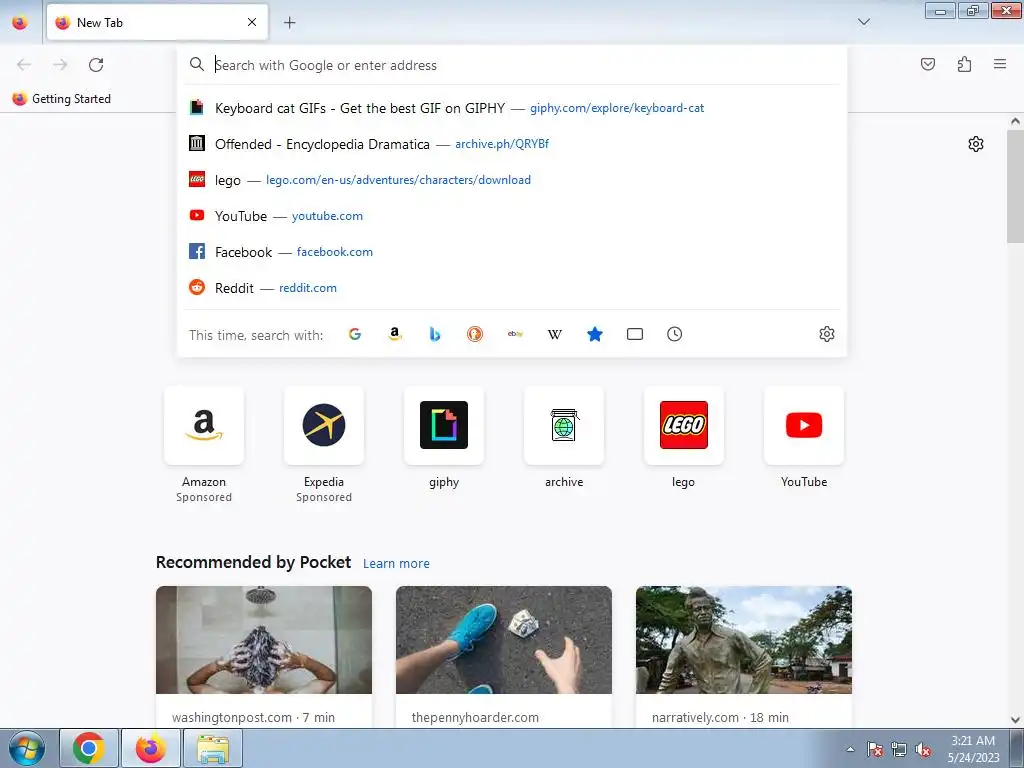Go forward one page
Viewport: 1024px width, 768px height.
coord(60,65)
